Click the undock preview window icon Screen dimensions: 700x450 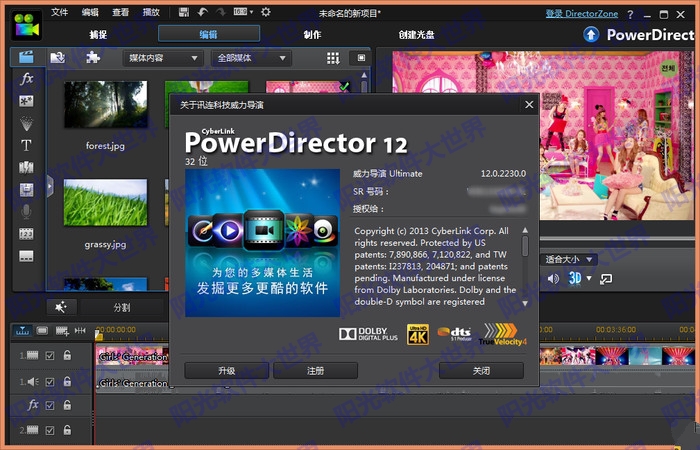coord(606,279)
